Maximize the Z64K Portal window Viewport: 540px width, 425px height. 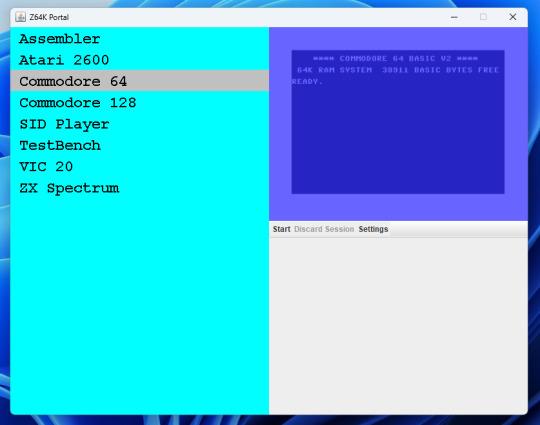(483, 17)
